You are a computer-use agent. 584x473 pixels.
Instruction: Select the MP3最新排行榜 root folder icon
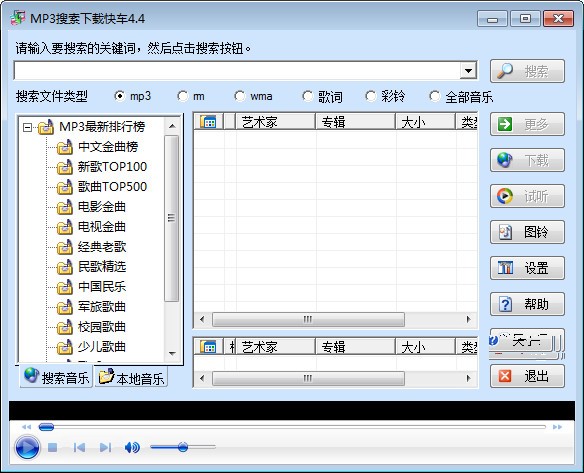click(x=46, y=127)
